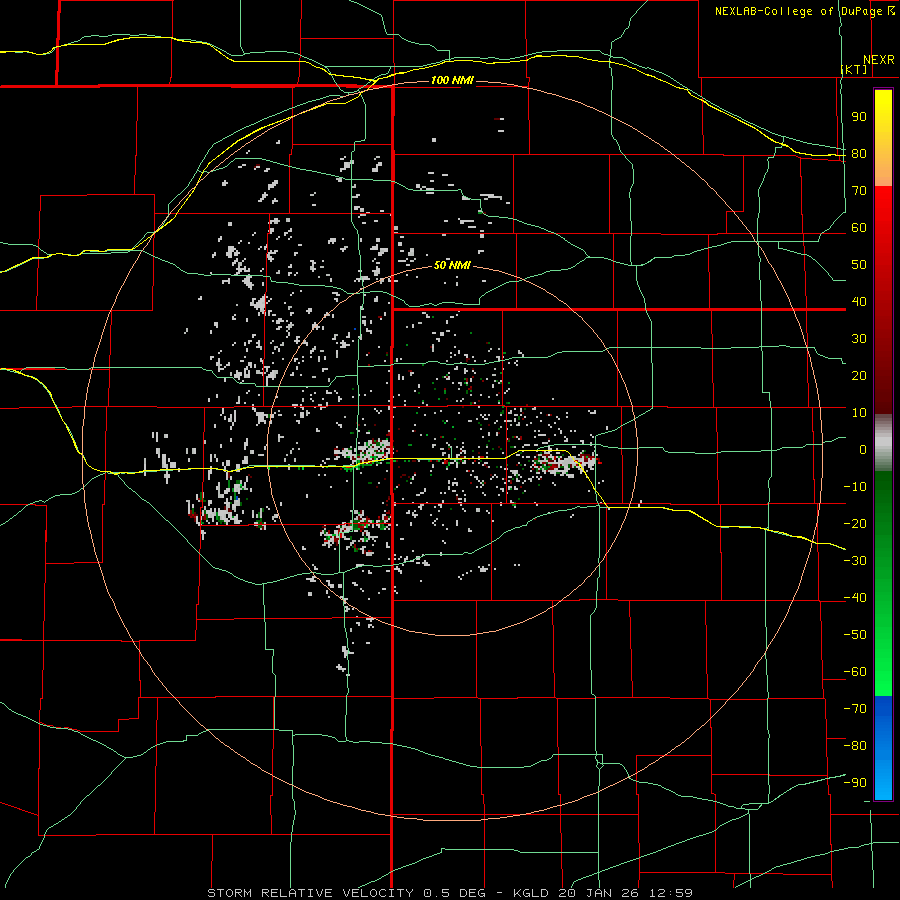Click the positive 60 scale label
The width and height of the screenshot is (900, 900).
[x=859, y=228]
